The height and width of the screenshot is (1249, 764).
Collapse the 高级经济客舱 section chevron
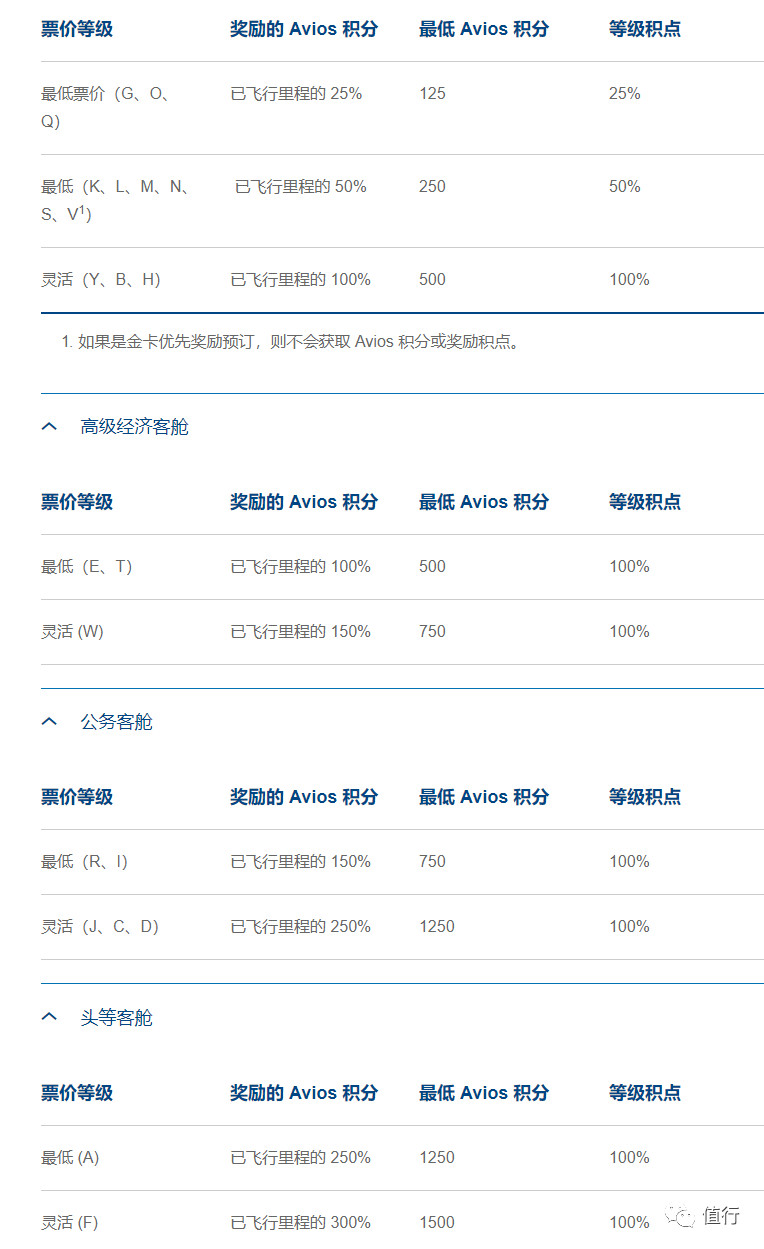coord(49,426)
